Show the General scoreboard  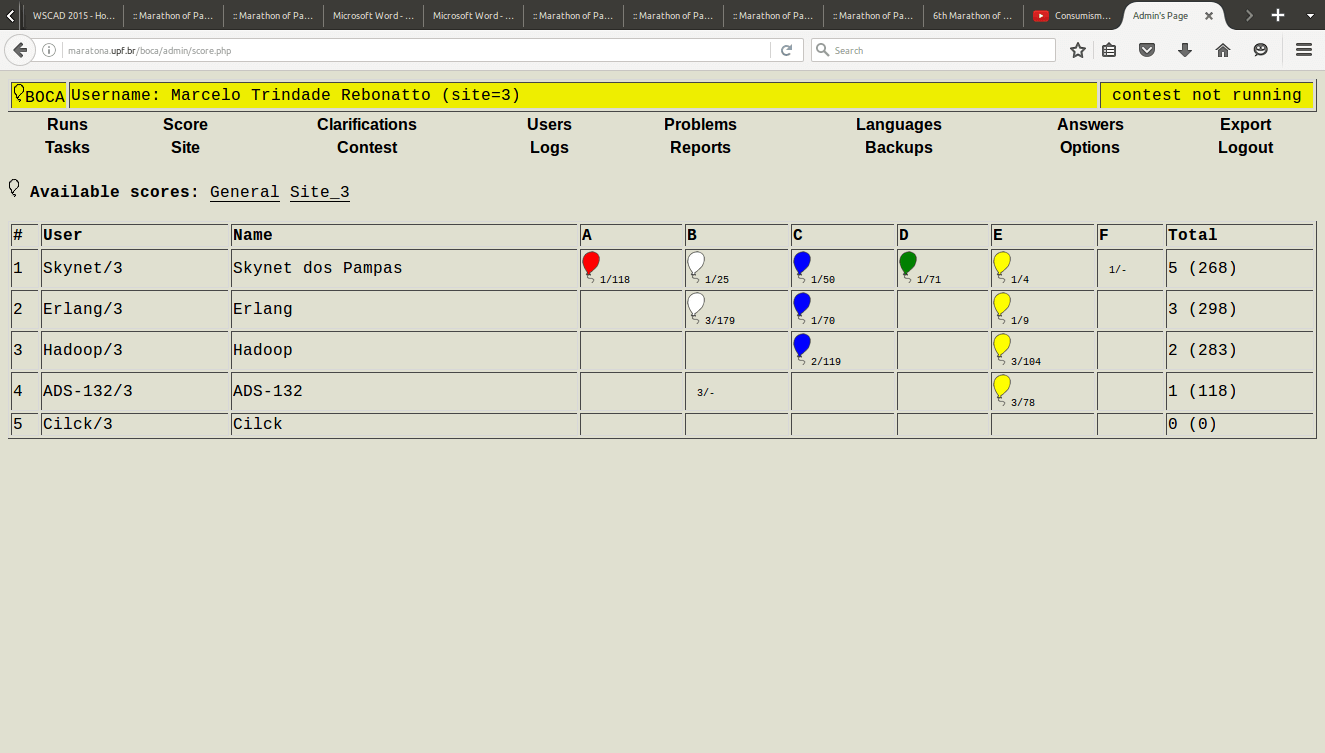coord(245,192)
